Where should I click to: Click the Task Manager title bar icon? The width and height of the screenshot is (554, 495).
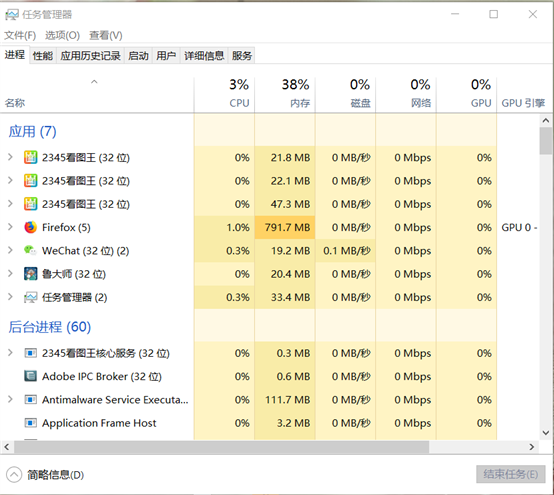click(x=12, y=14)
